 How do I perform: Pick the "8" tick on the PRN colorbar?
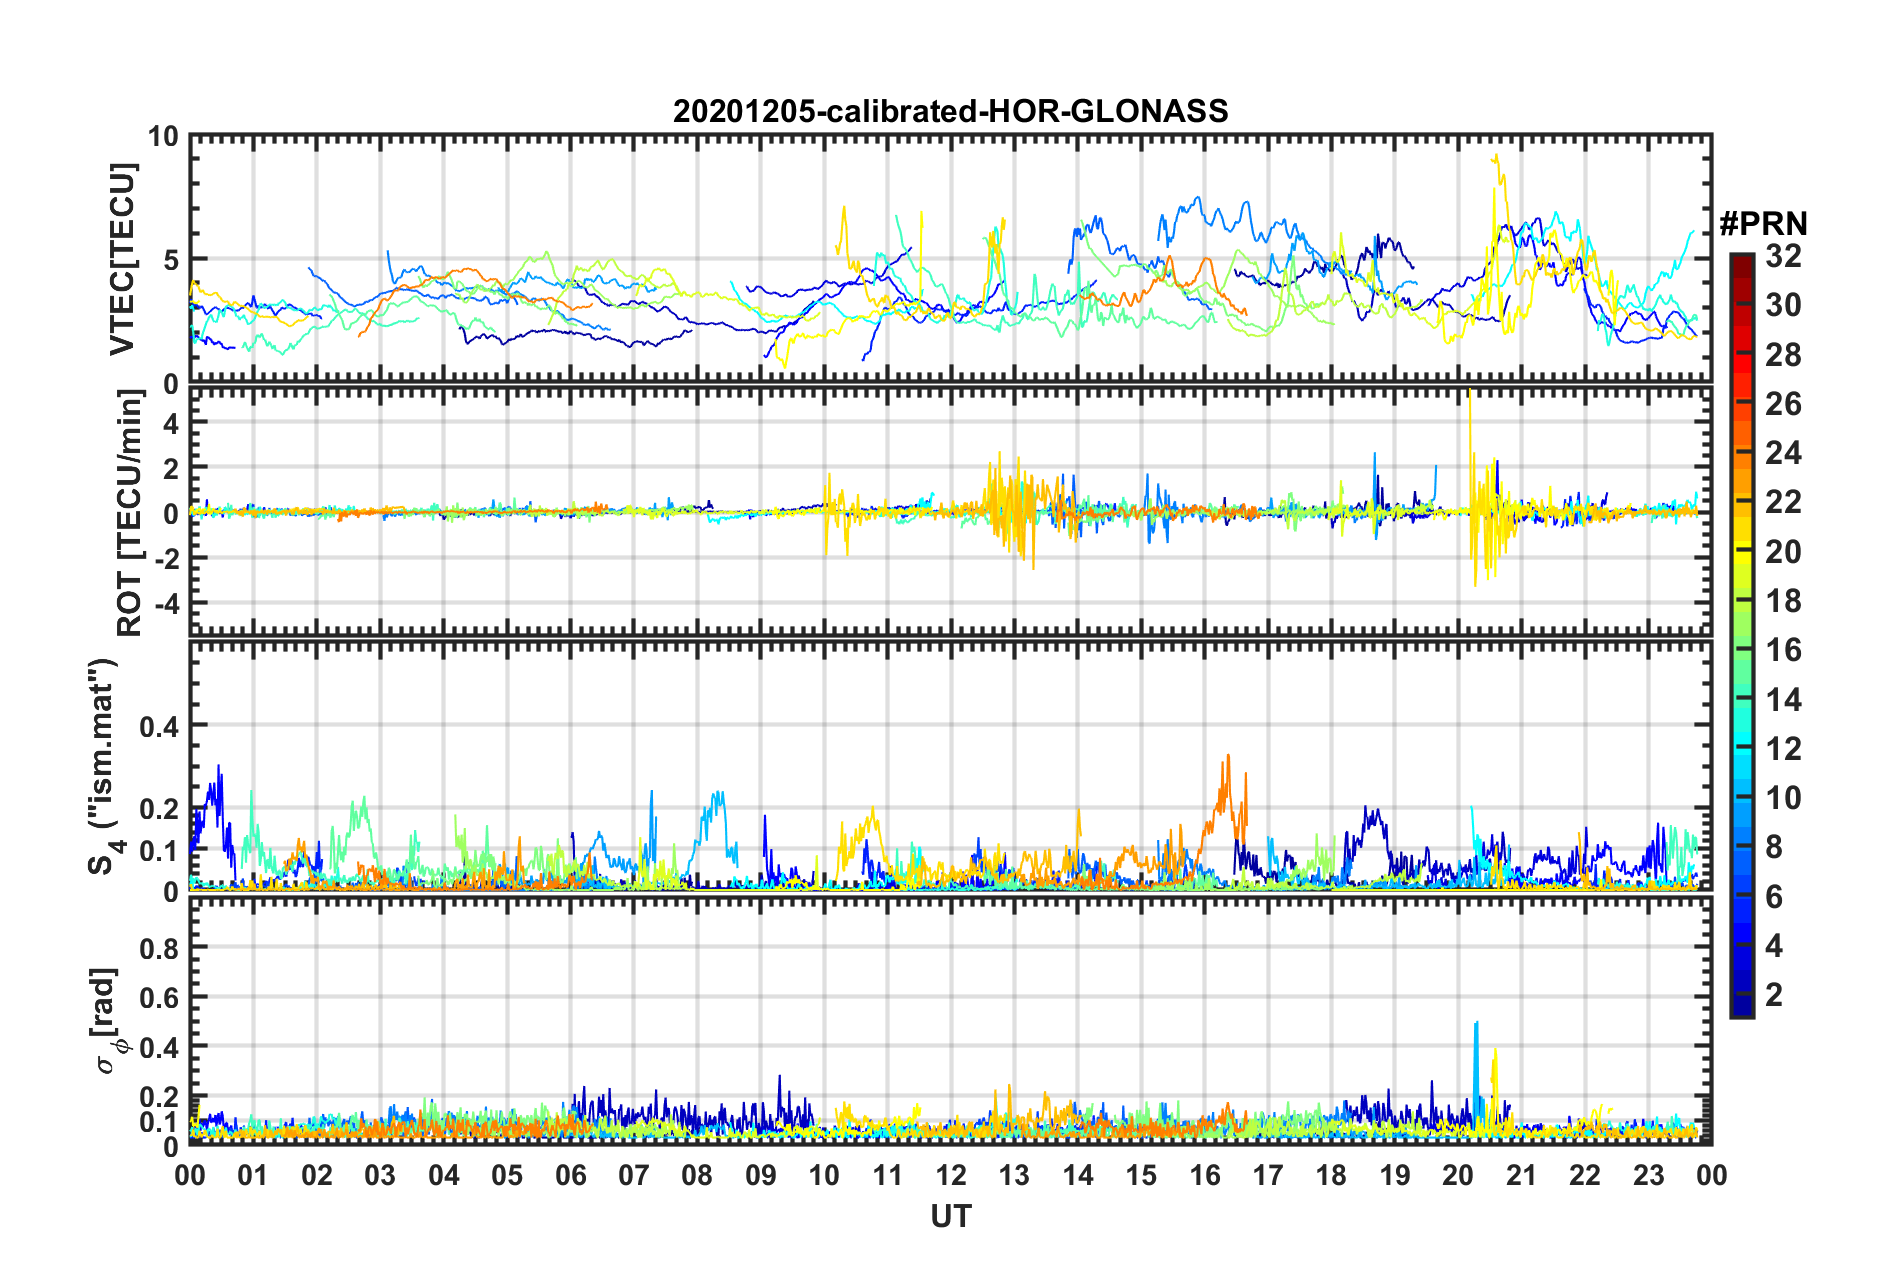pos(1774,847)
